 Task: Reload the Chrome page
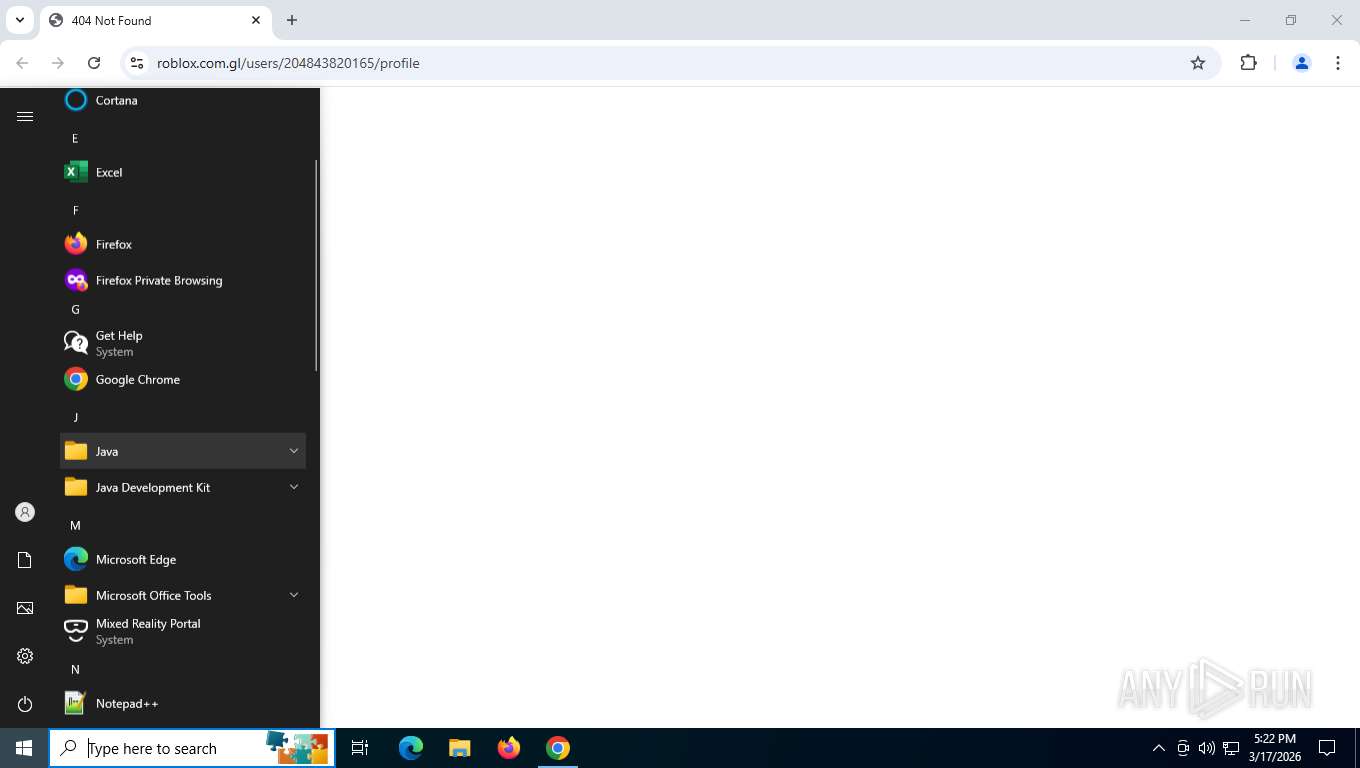click(94, 63)
